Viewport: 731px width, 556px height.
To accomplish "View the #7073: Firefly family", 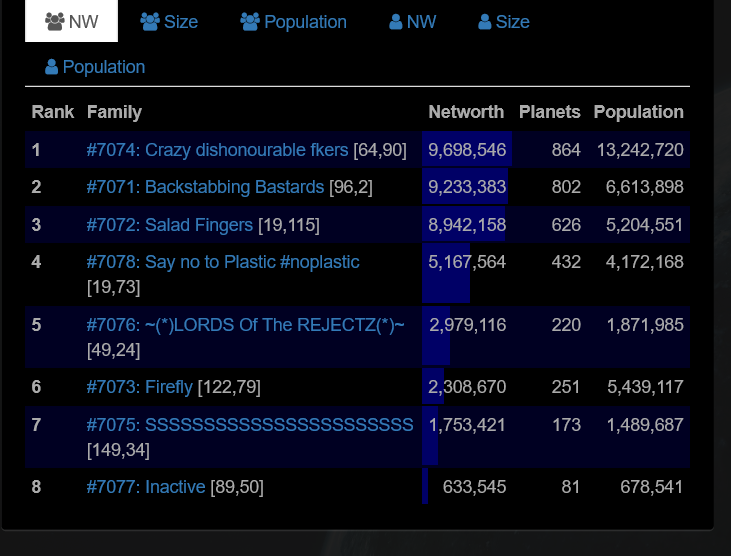I will [x=140, y=387].
